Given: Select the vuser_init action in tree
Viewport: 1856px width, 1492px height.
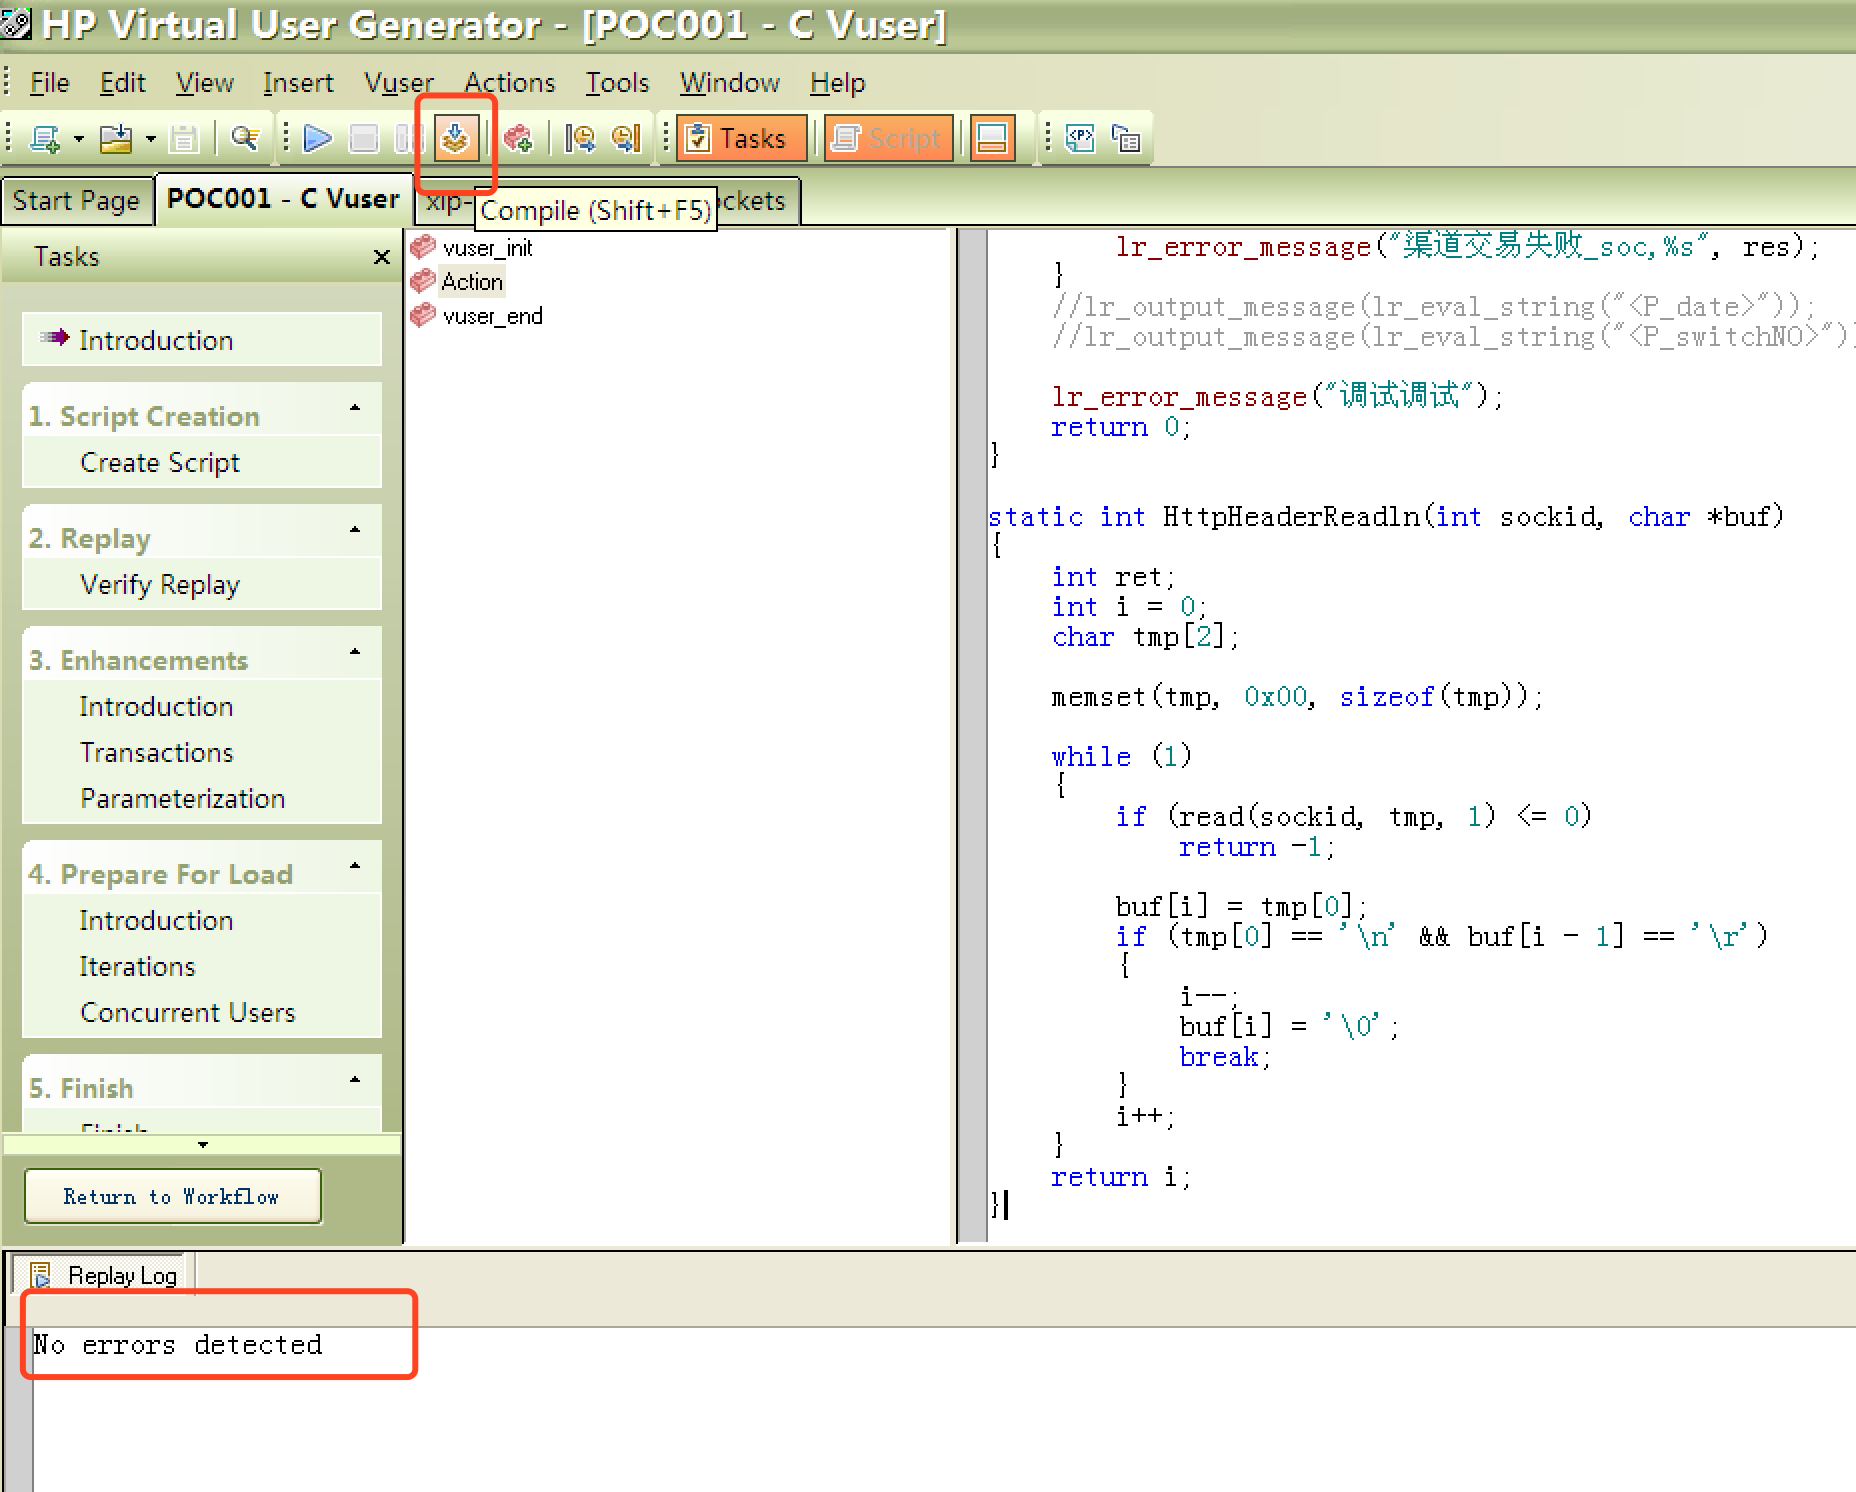Looking at the screenshot, I should (473, 248).
